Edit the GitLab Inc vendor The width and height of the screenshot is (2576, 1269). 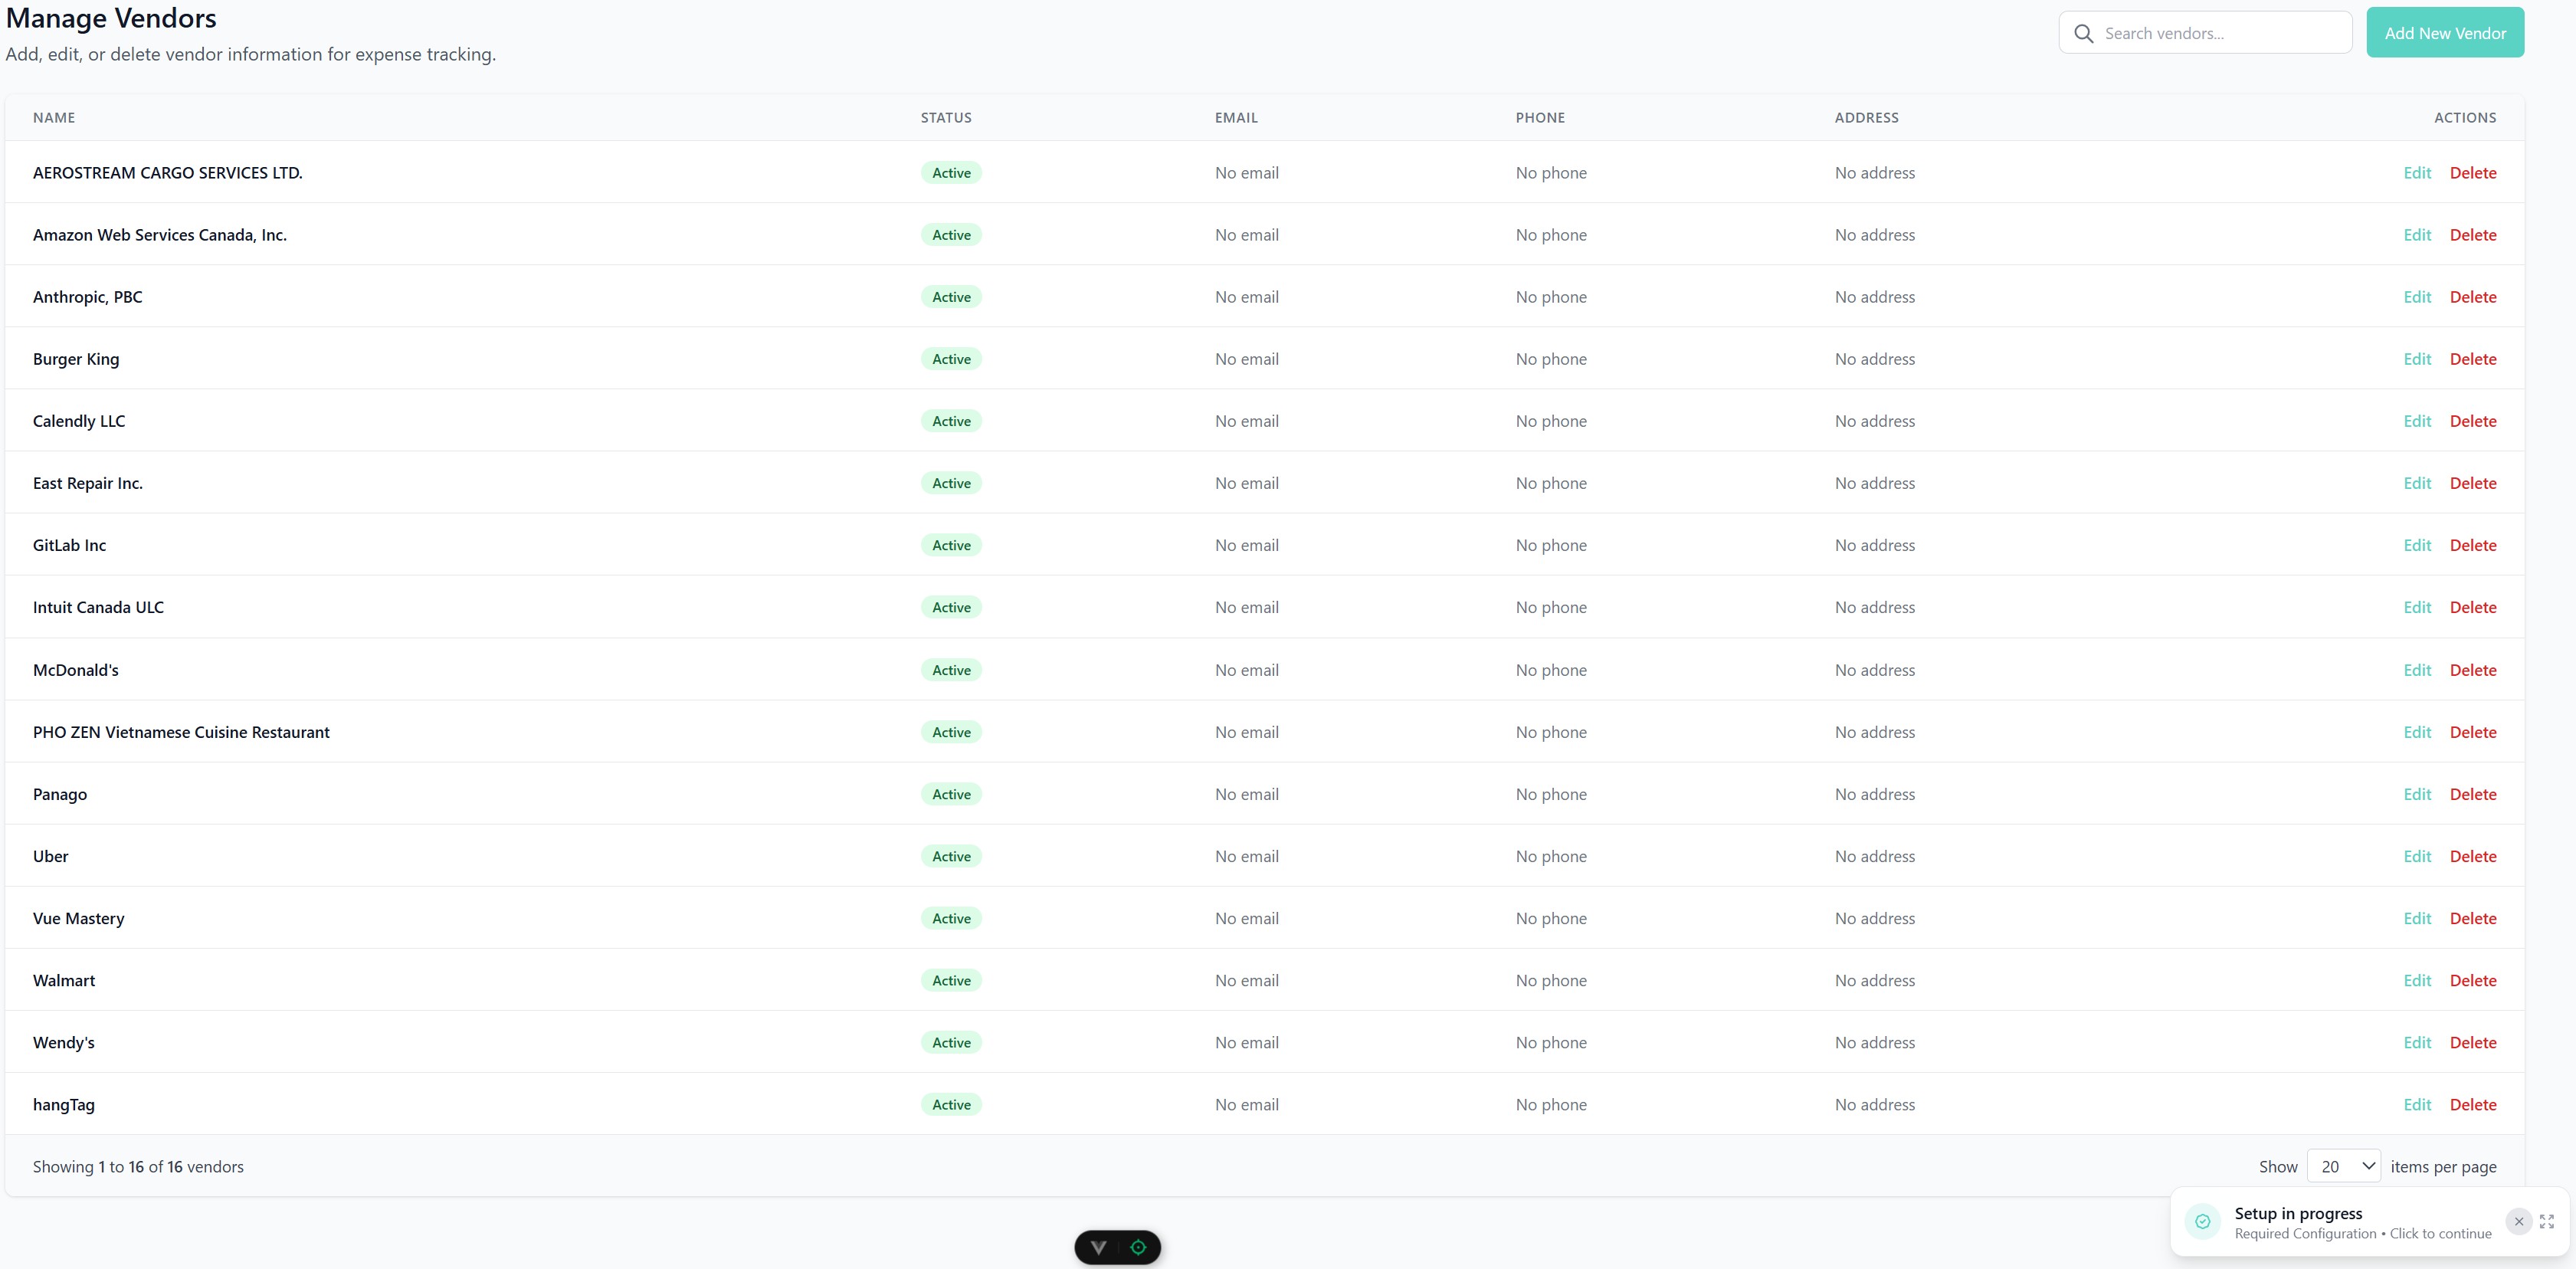pos(2416,545)
